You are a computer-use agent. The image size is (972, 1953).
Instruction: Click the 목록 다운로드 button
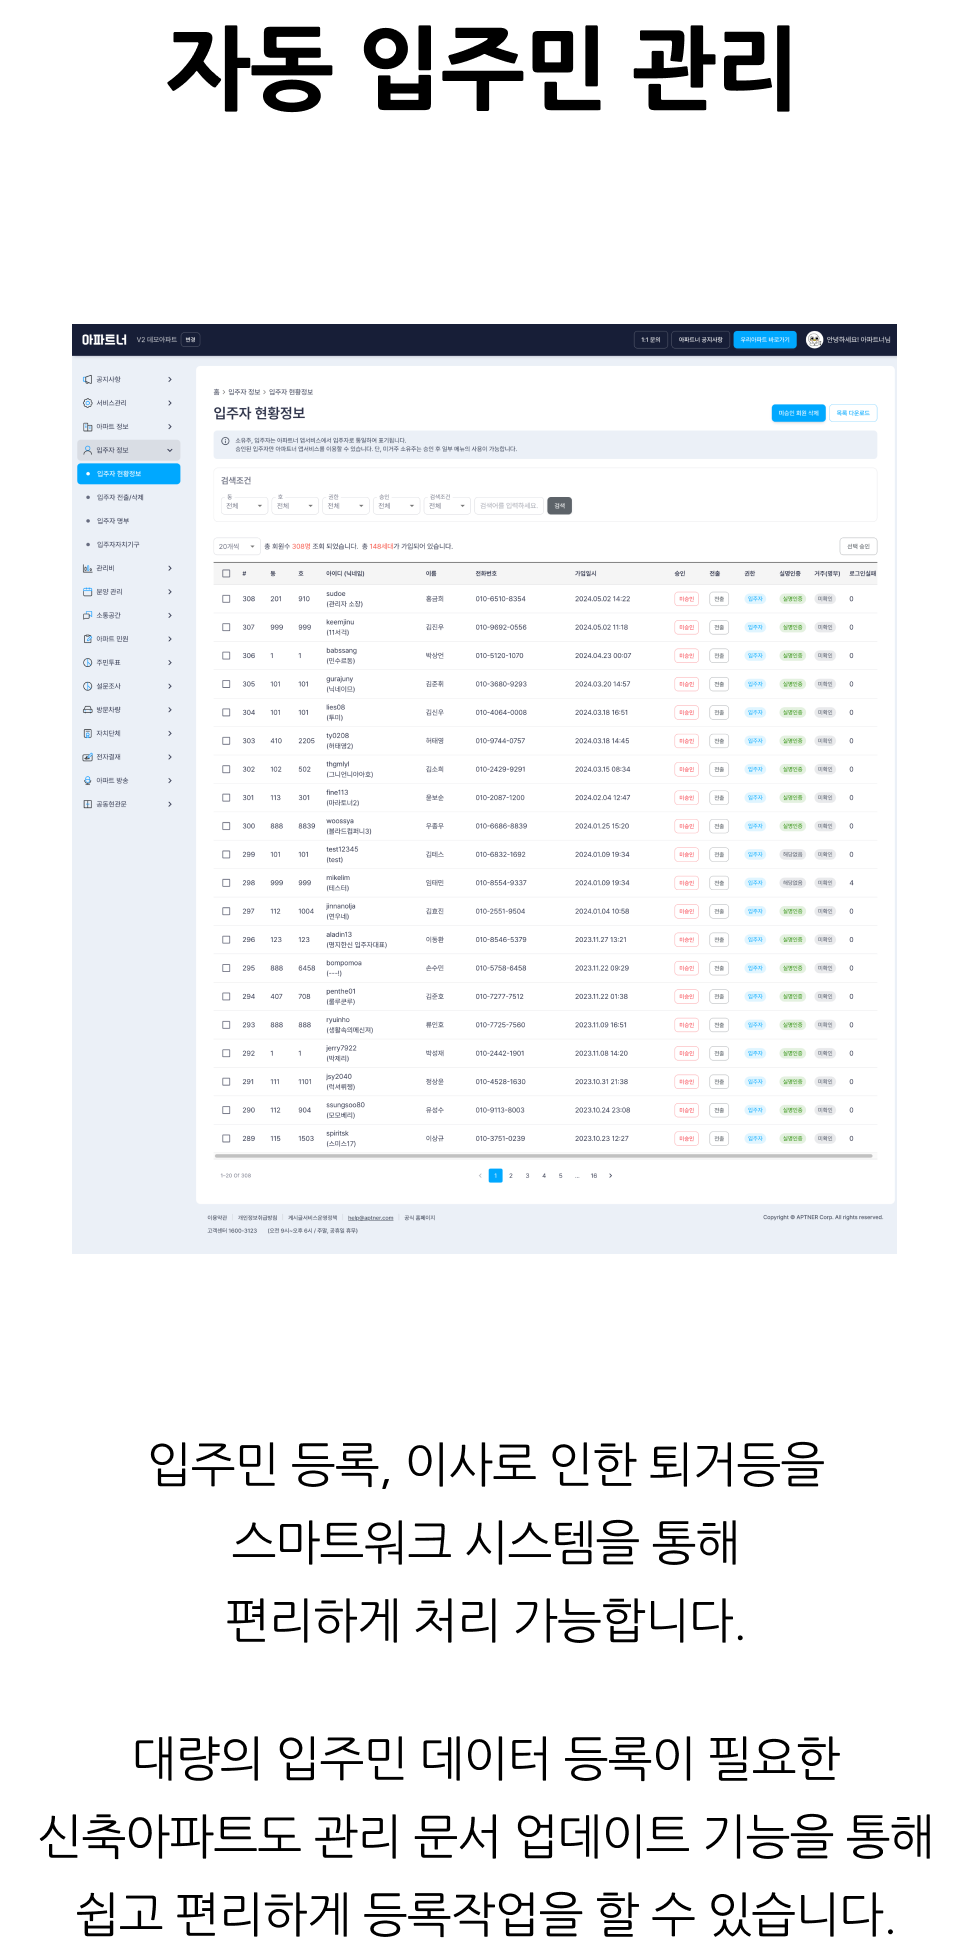(x=853, y=413)
